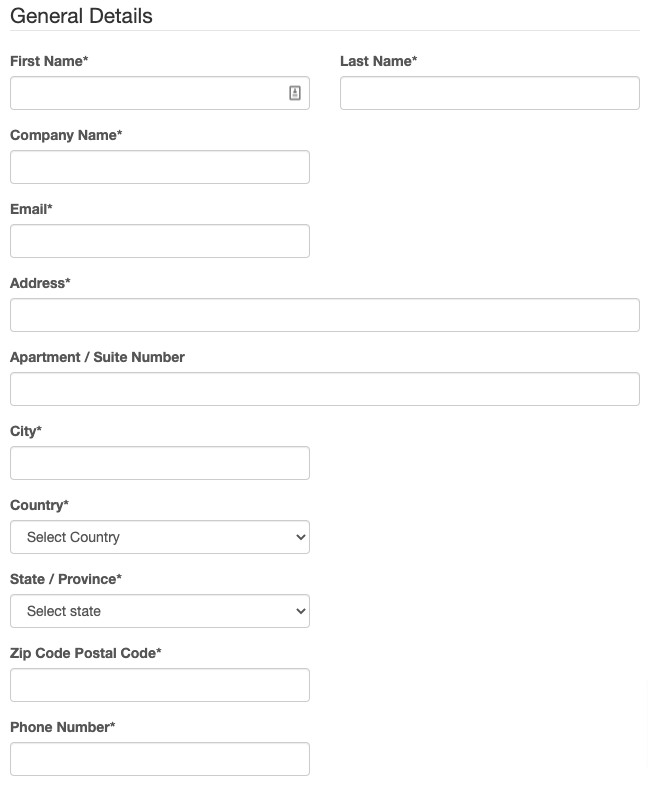Click the "Zip Code Postal Code*" label text
This screenshot has height=787, width=648.
coord(86,653)
